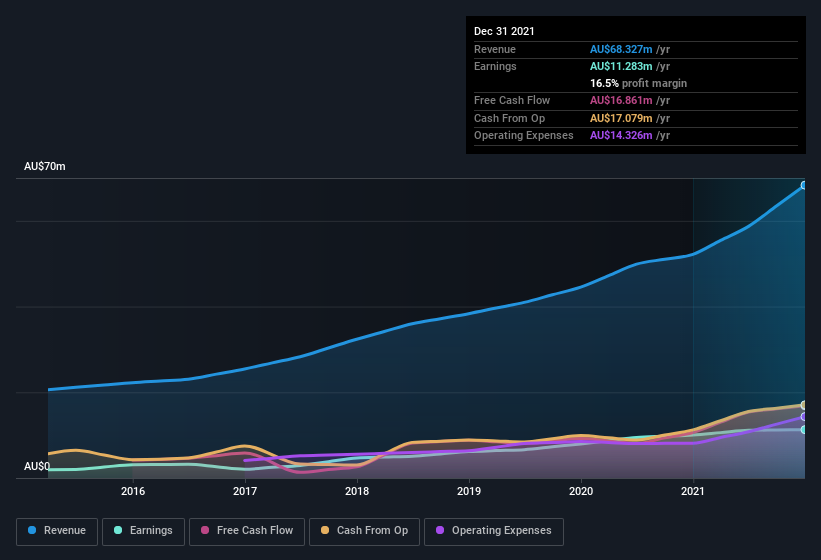Select the 2021 x-axis label
The height and width of the screenshot is (560, 821).
[693, 491]
